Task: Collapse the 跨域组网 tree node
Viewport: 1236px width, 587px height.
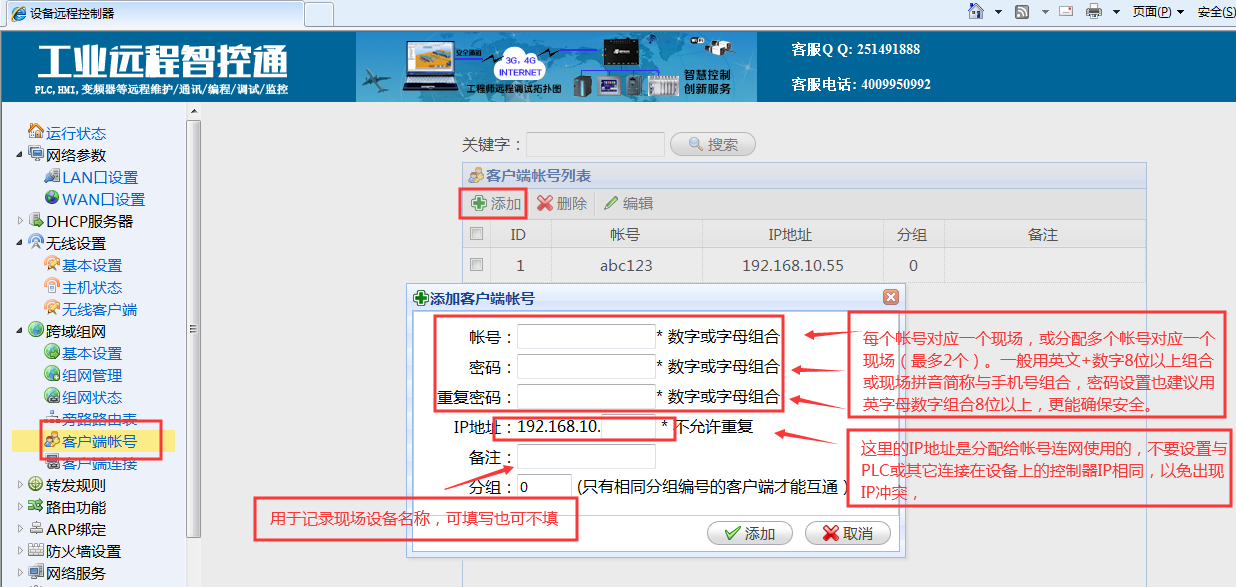Action: point(21,331)
